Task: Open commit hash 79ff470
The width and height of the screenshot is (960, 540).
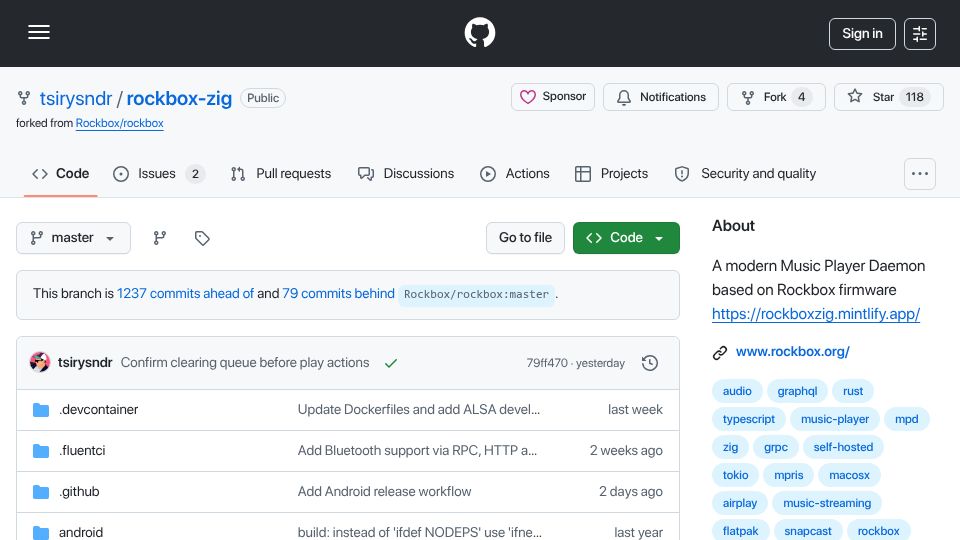Action: point(547,363)
